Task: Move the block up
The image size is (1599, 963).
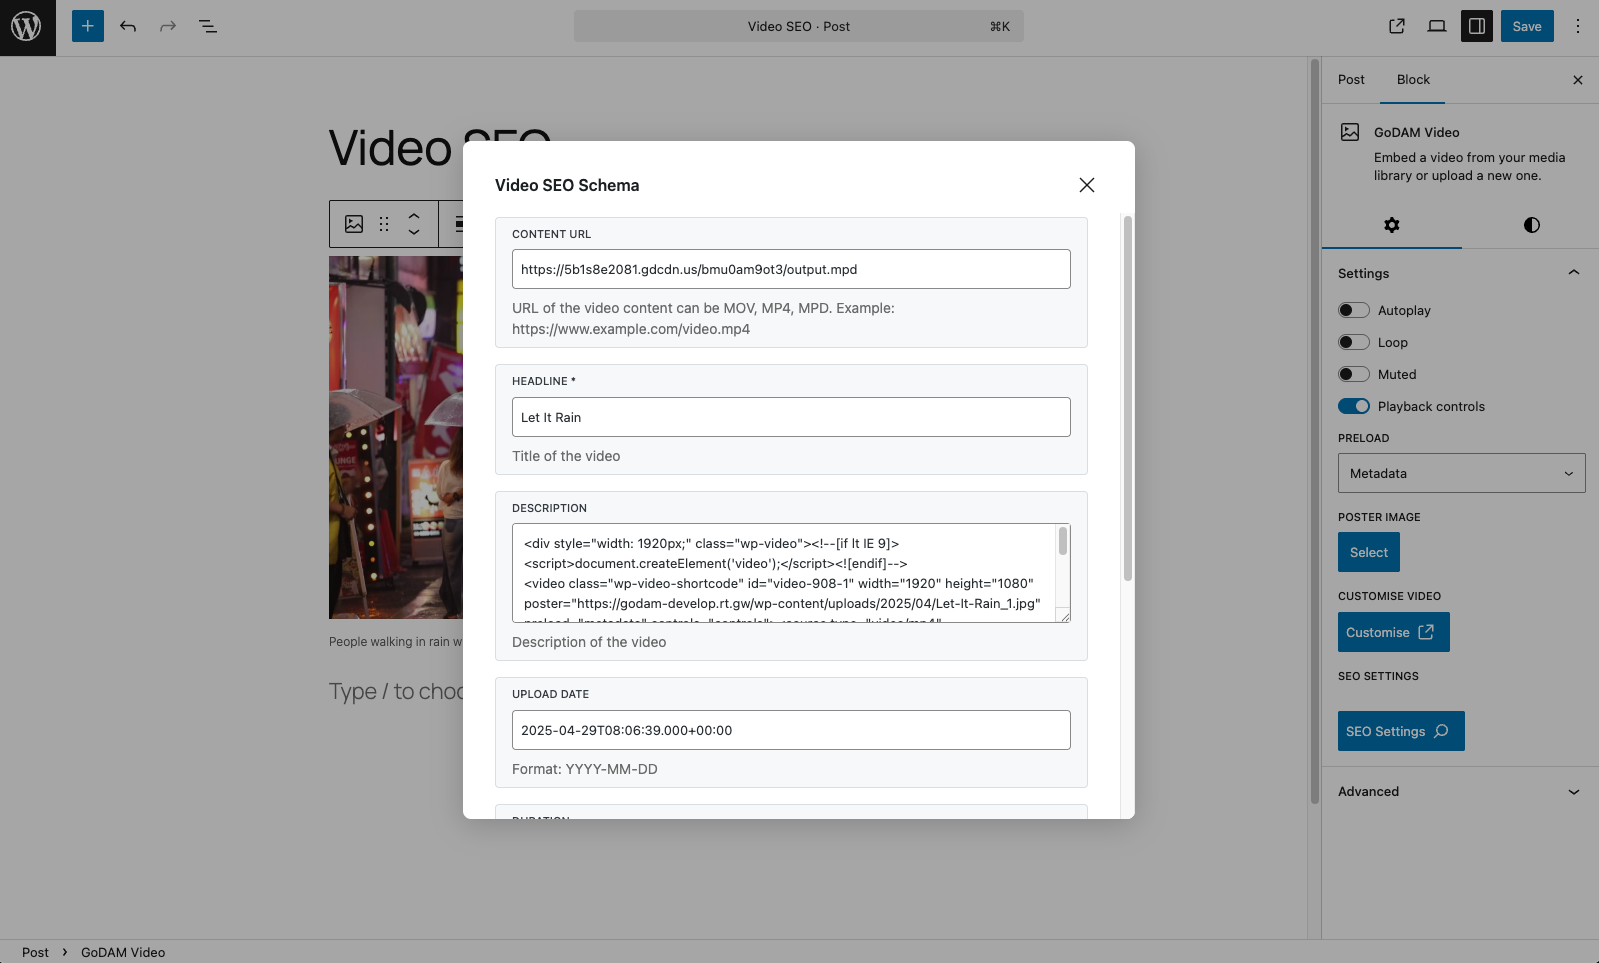Action: (414, 215)
